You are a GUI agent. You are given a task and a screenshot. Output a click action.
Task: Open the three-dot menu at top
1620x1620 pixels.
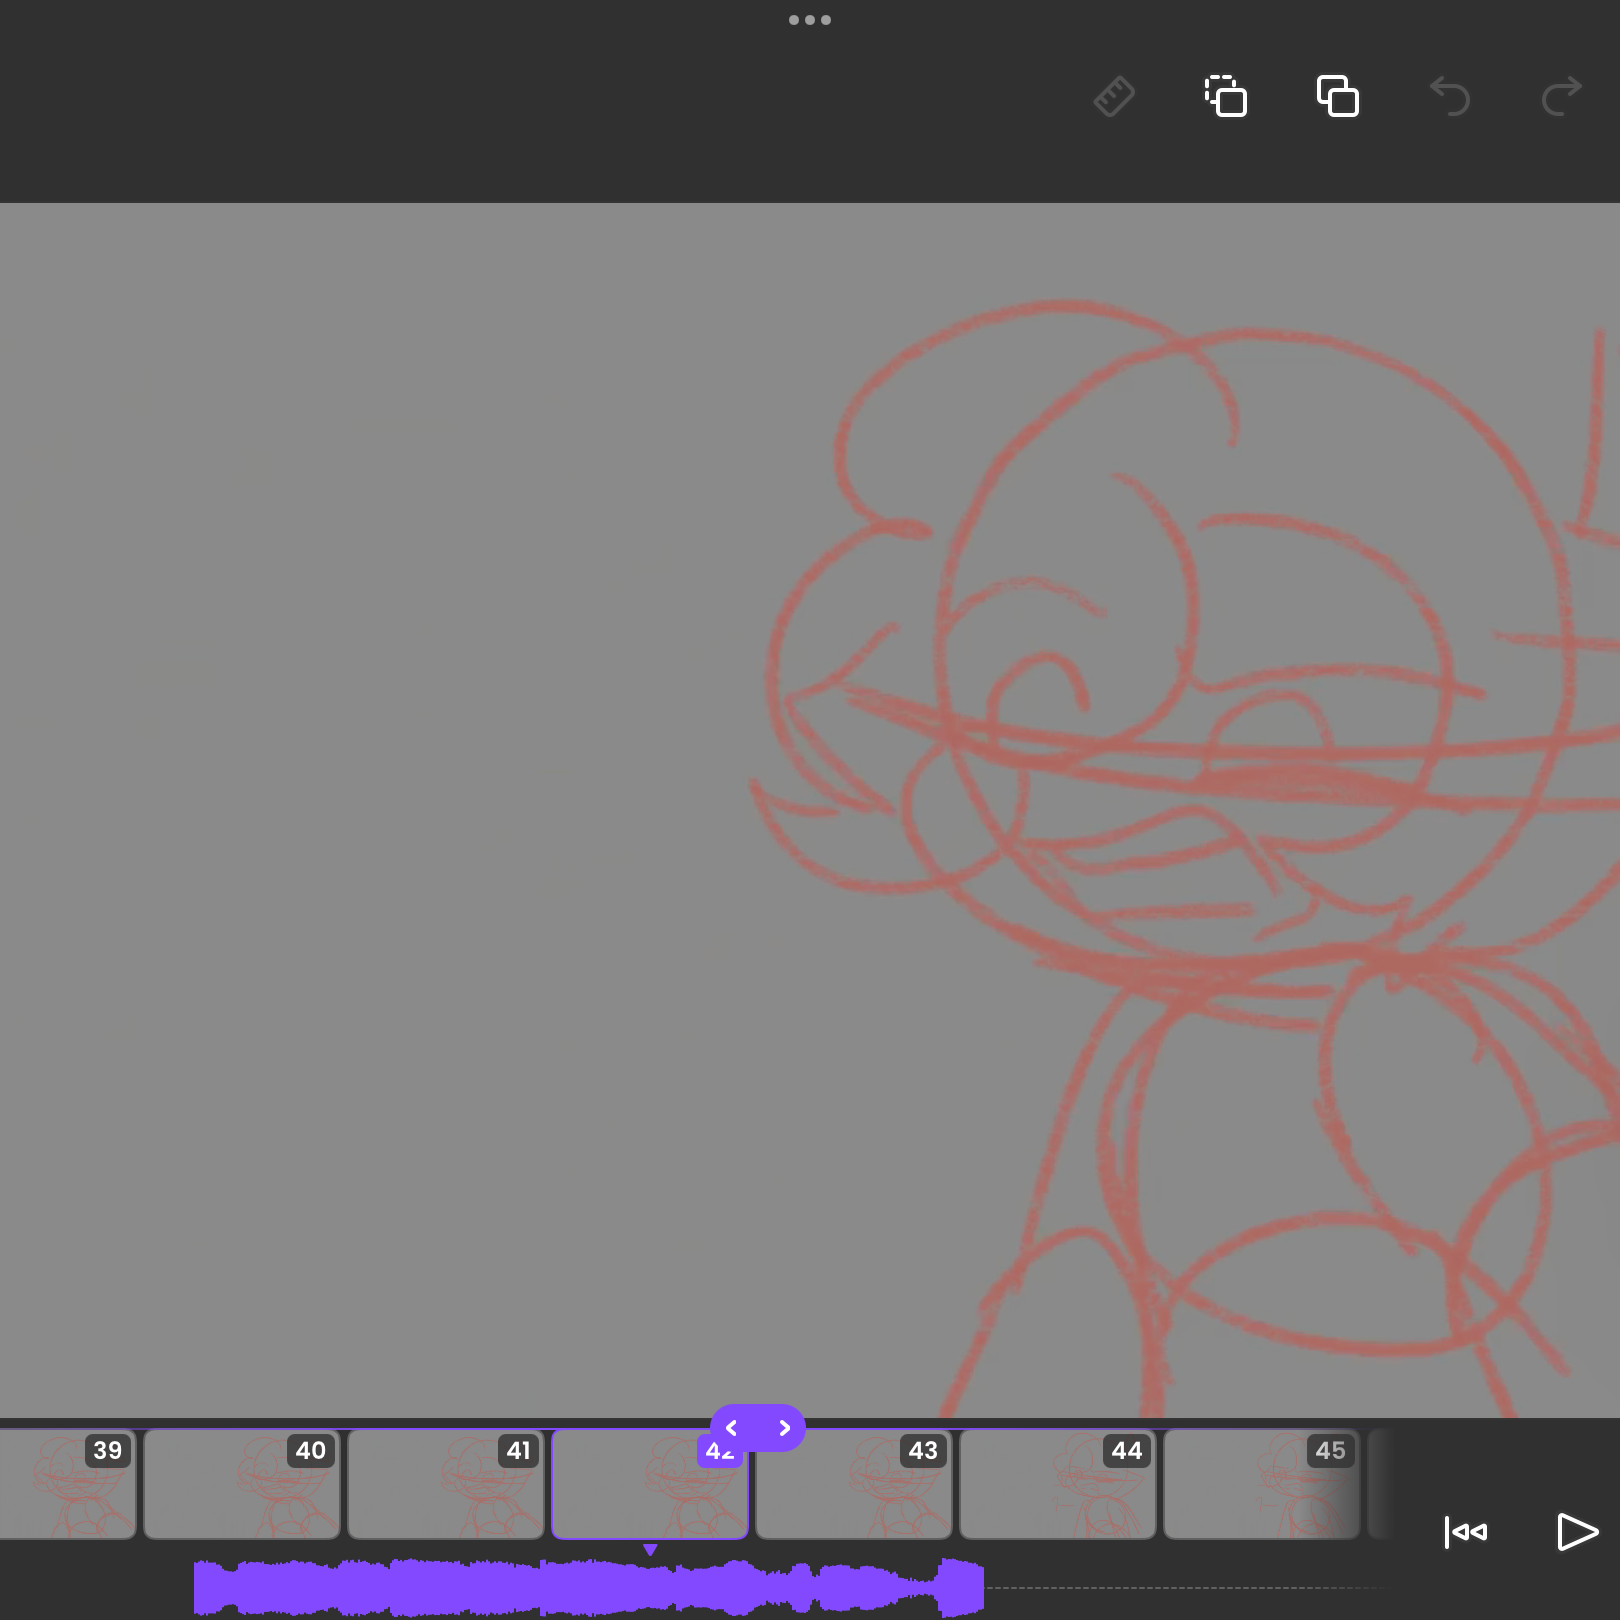(810, 20)
